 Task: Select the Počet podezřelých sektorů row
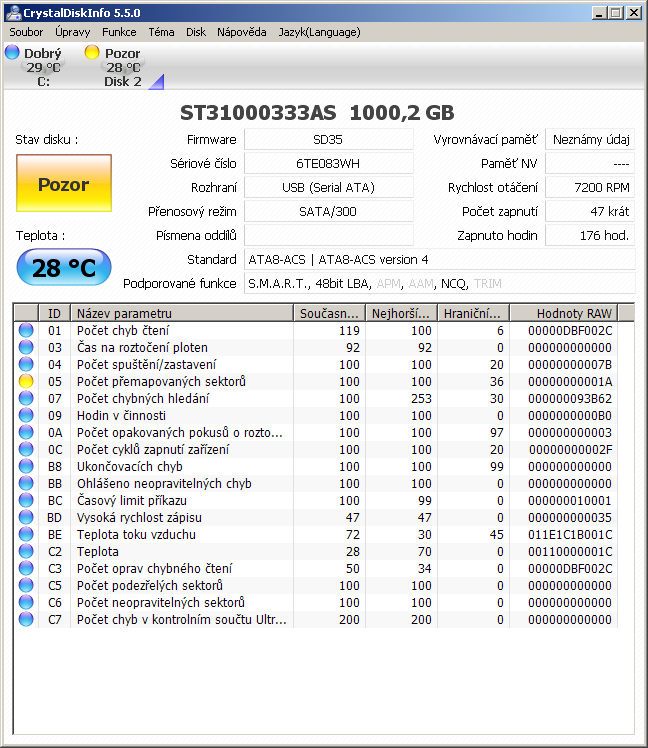[316, 585]
